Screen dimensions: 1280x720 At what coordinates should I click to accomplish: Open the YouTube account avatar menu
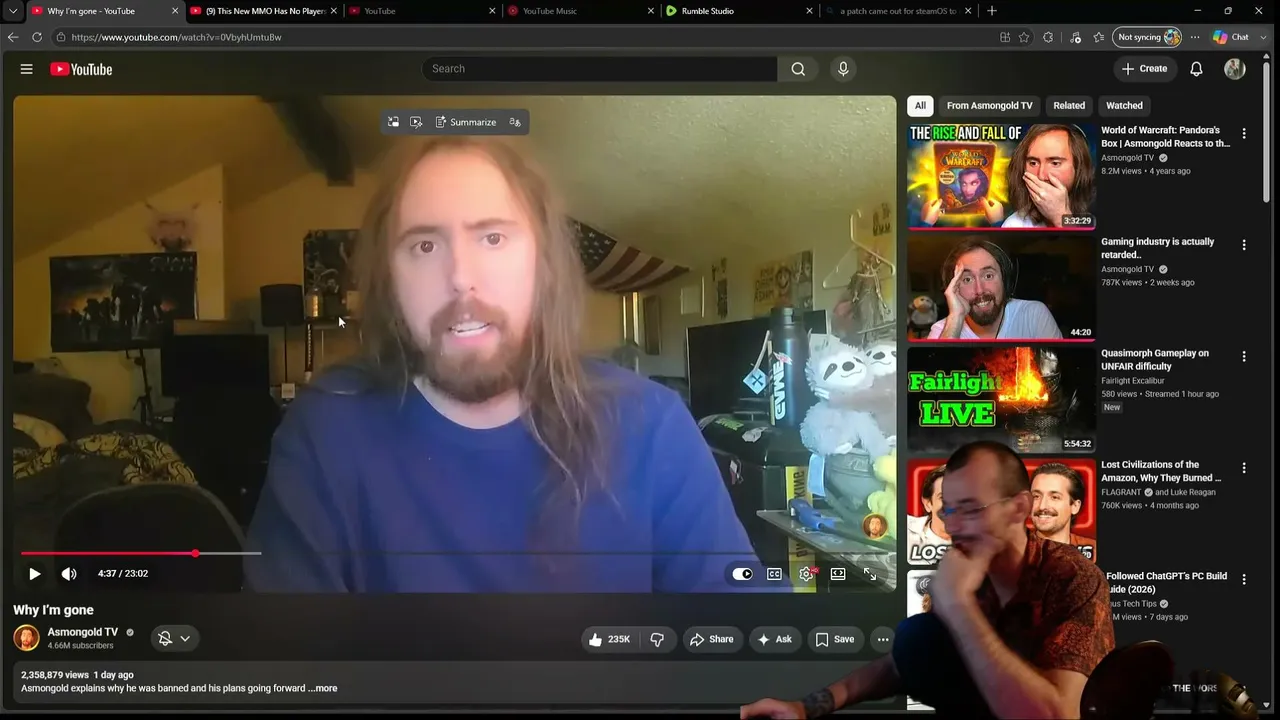(x=1235, y=69)
